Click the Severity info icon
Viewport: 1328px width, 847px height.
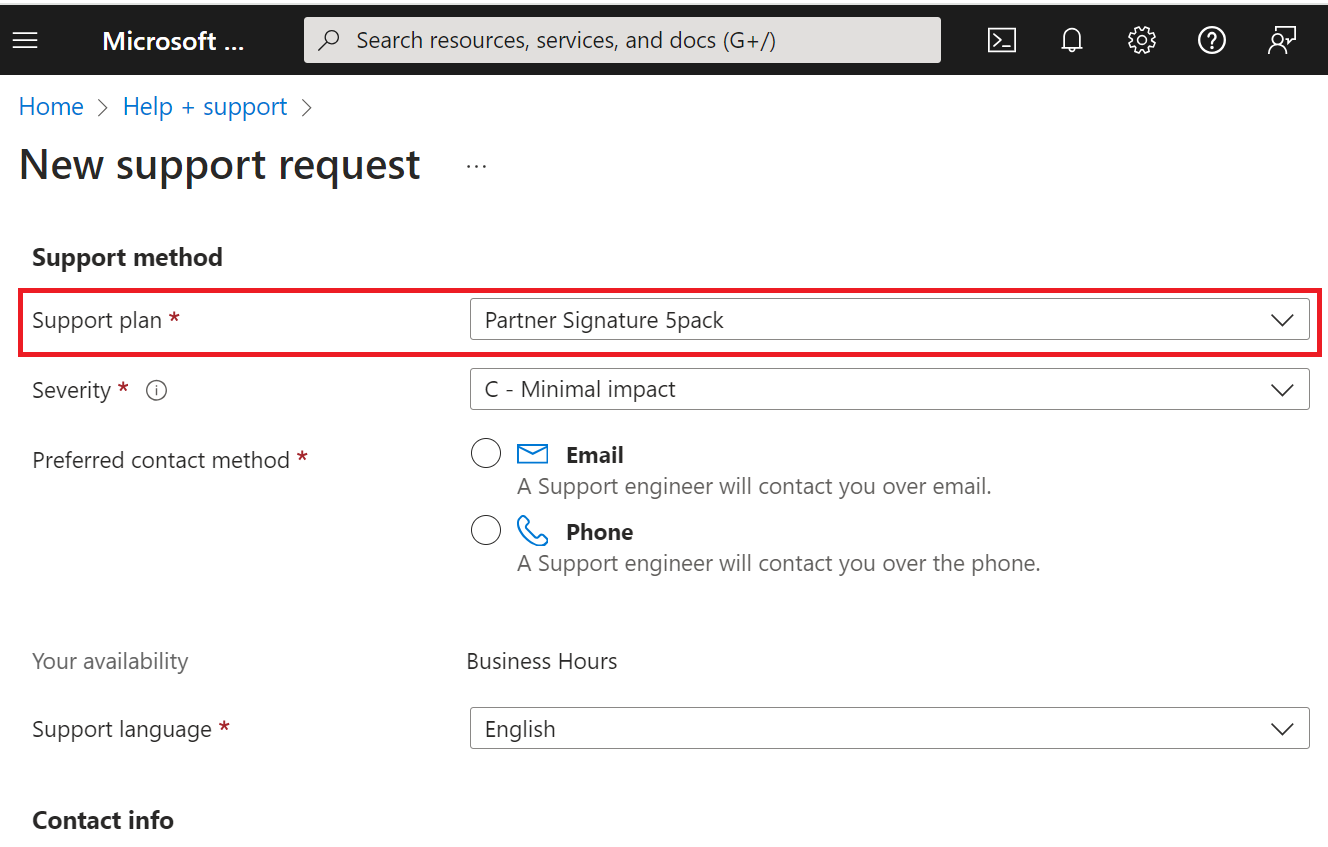(156, 390)
